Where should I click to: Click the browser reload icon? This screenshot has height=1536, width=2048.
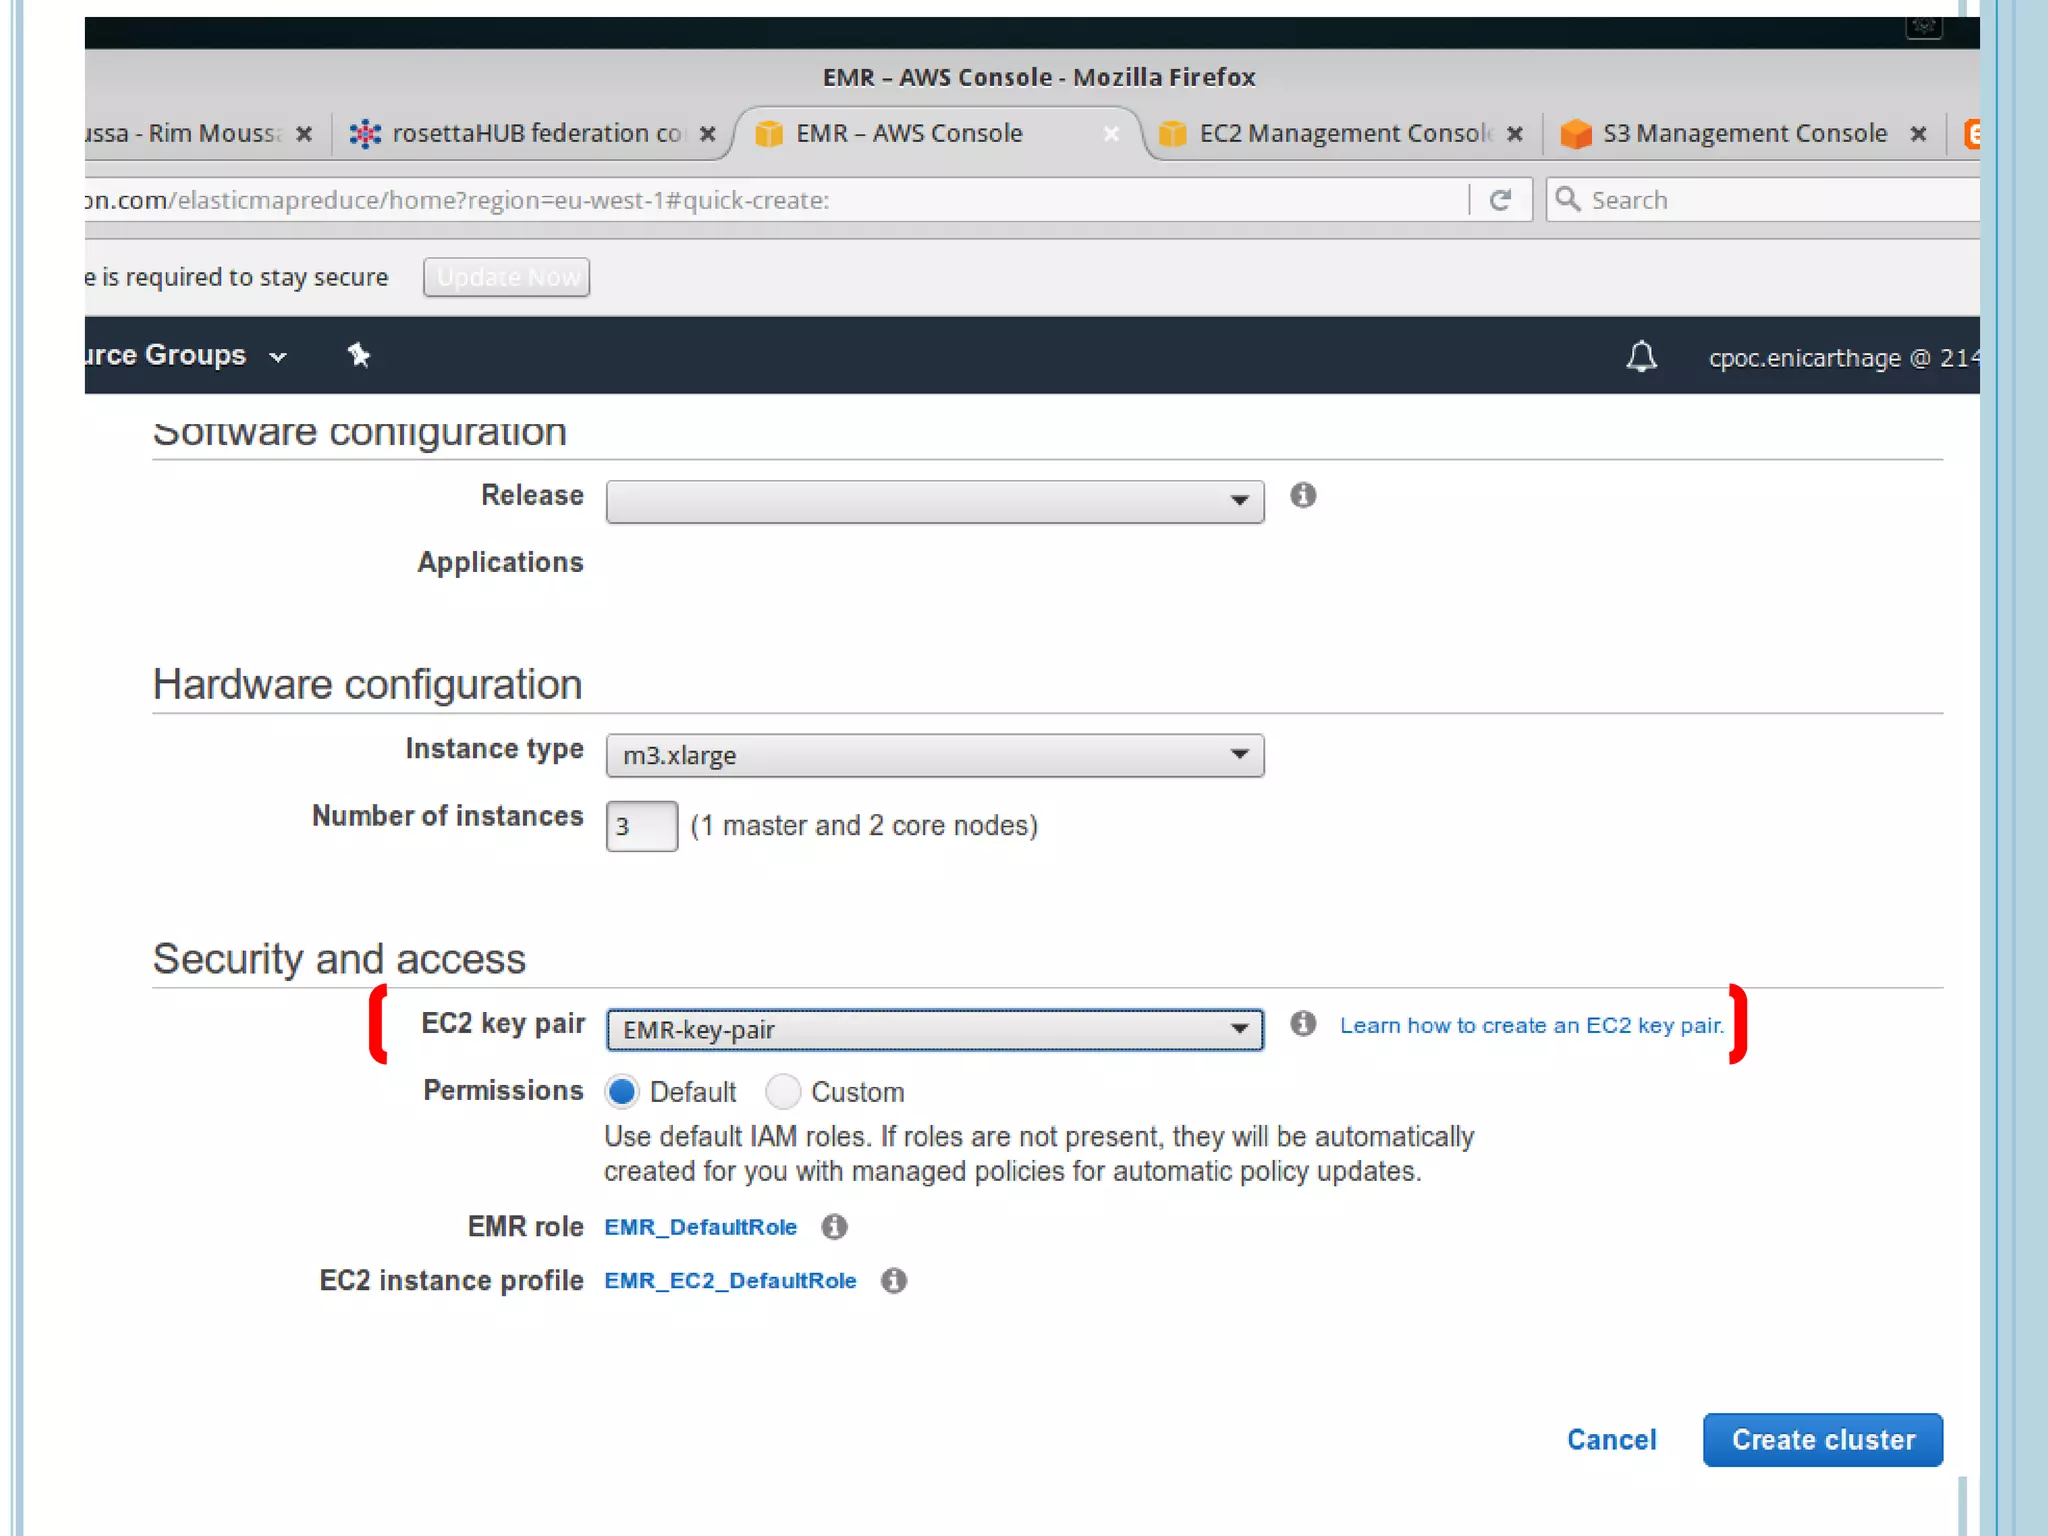1499,200
